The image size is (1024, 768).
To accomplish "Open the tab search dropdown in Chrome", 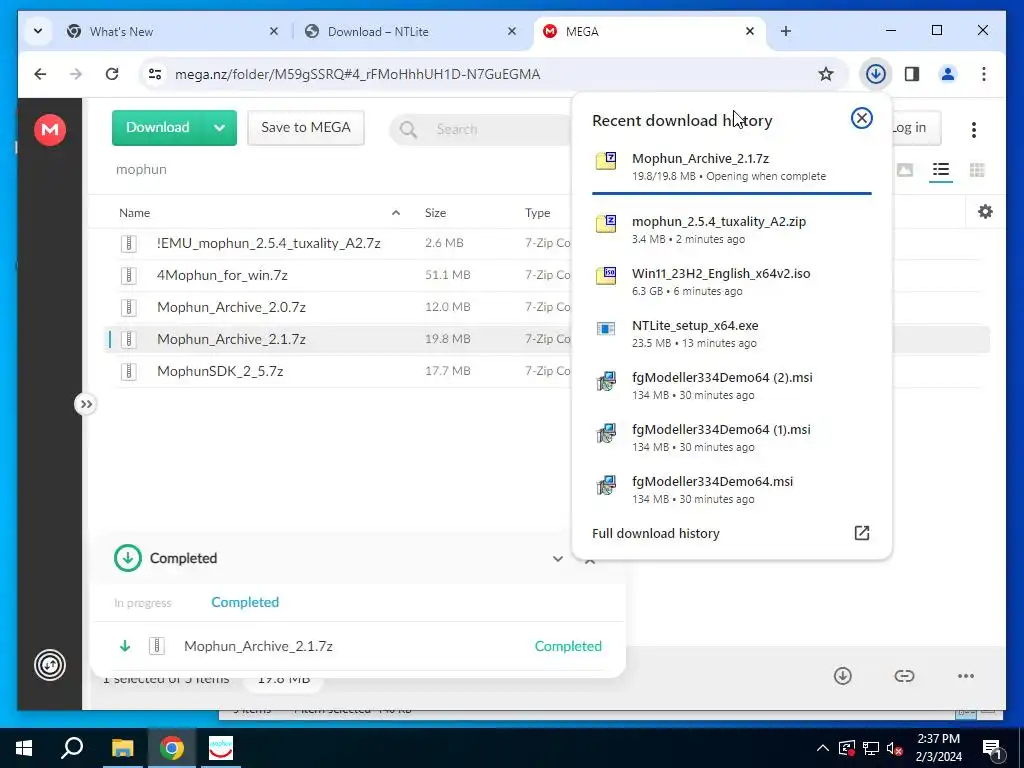I will (38, 31).
